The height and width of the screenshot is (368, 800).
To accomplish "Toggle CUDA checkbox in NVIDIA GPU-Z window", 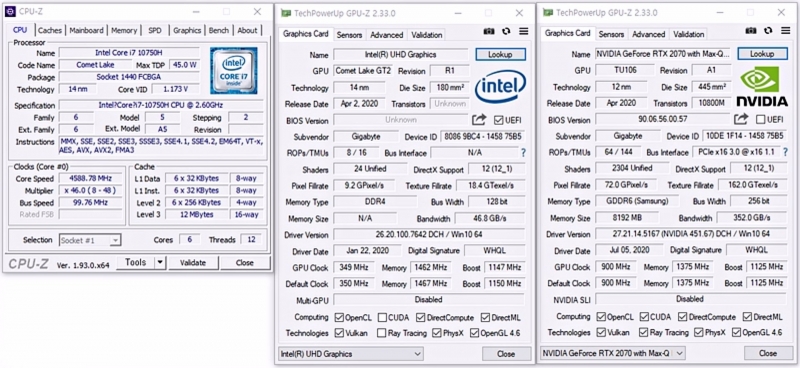I will click(644, 317).
